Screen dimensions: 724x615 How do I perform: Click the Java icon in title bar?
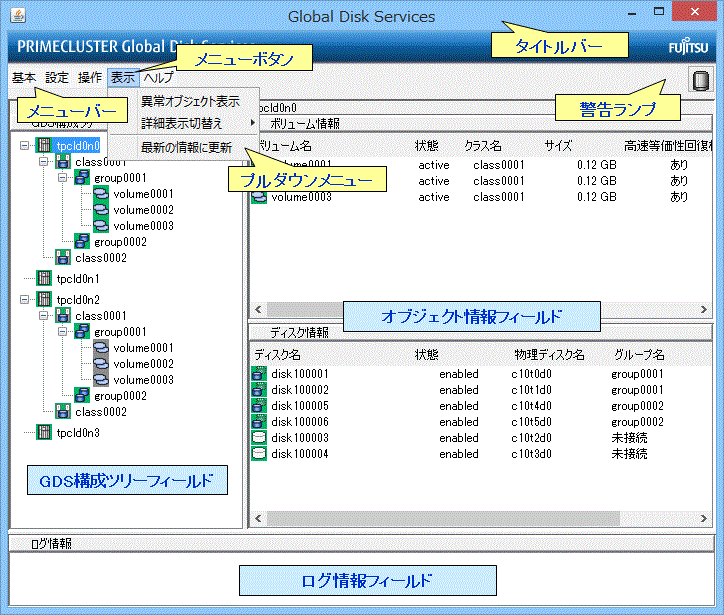pyautogui.click(x=18, y=15)
